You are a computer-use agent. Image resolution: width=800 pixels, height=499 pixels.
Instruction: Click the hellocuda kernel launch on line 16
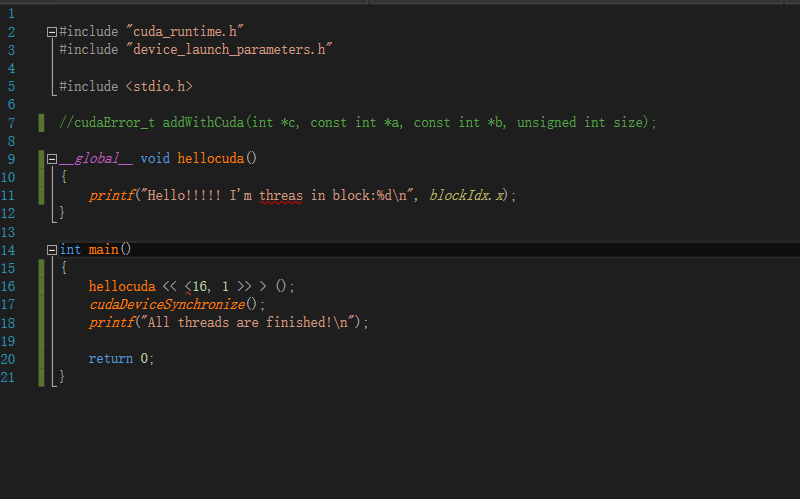pos(122,286)
